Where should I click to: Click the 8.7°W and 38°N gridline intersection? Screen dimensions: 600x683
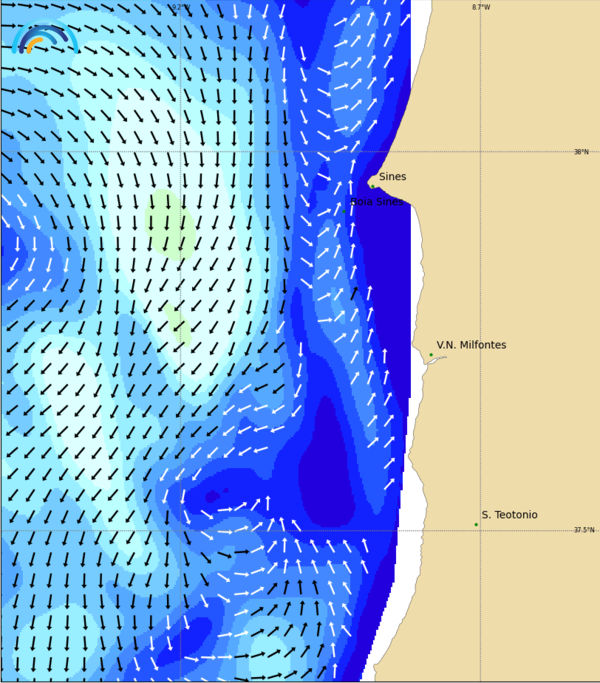480,152
